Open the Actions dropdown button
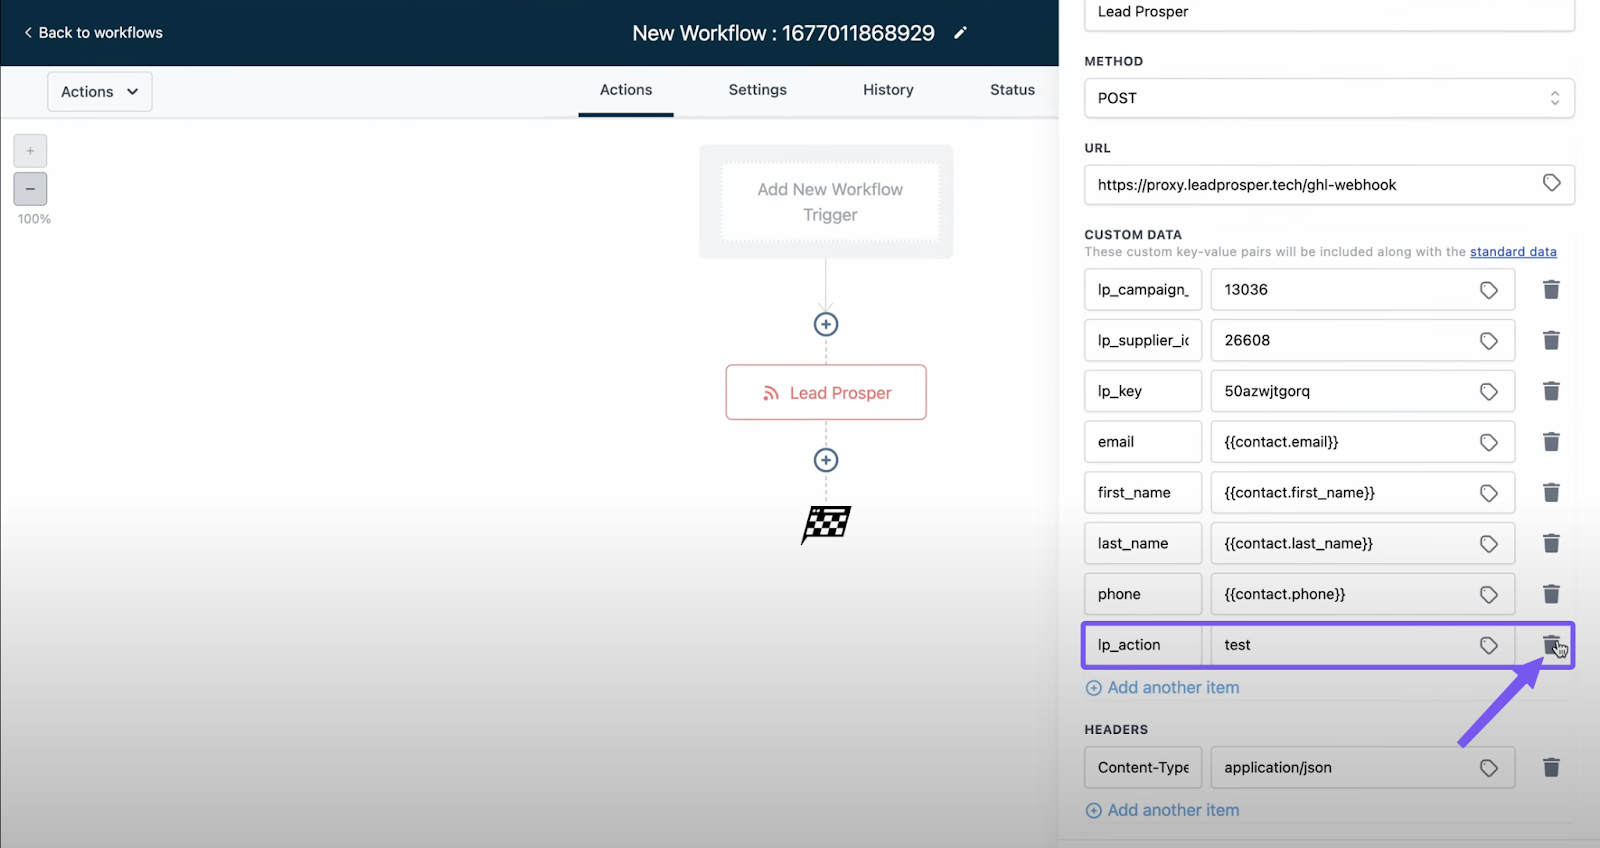Image resolution: width=1600 pixels, height=848 pixels. (x=100, y=92)
